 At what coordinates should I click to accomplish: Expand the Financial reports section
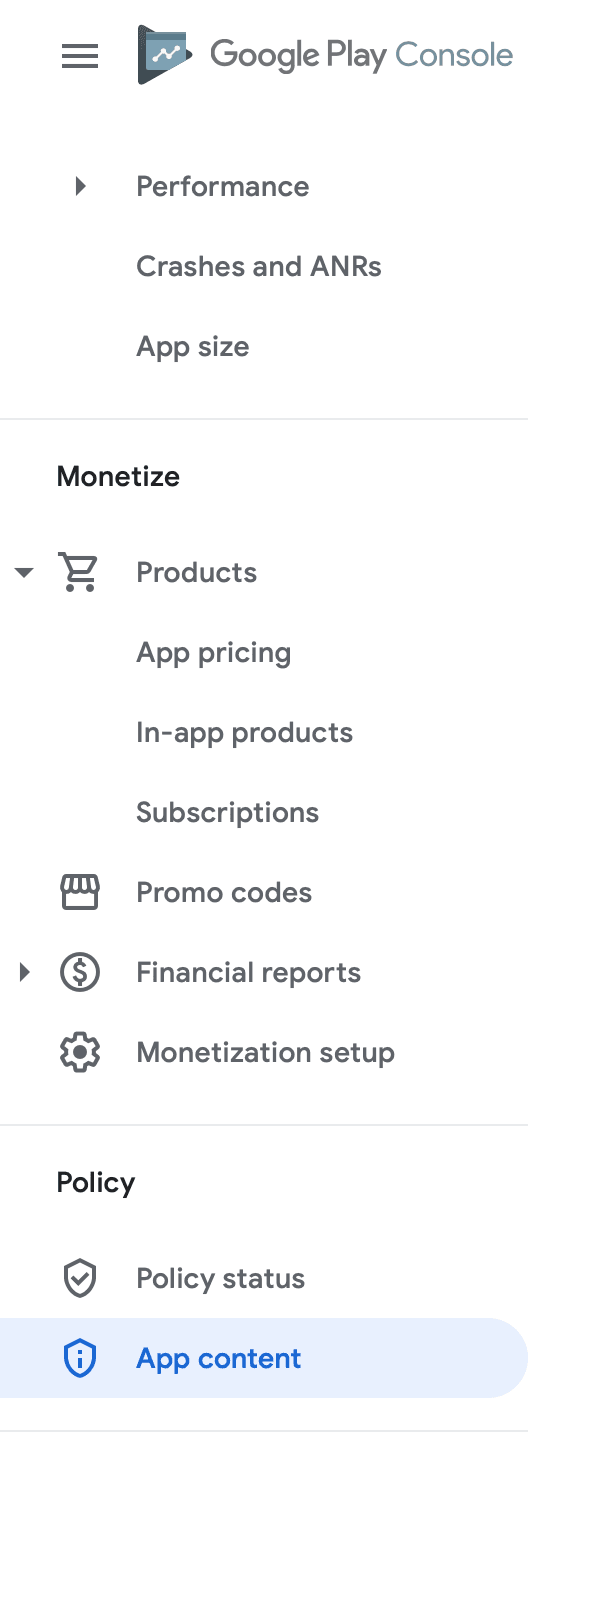tap(23, 972)
